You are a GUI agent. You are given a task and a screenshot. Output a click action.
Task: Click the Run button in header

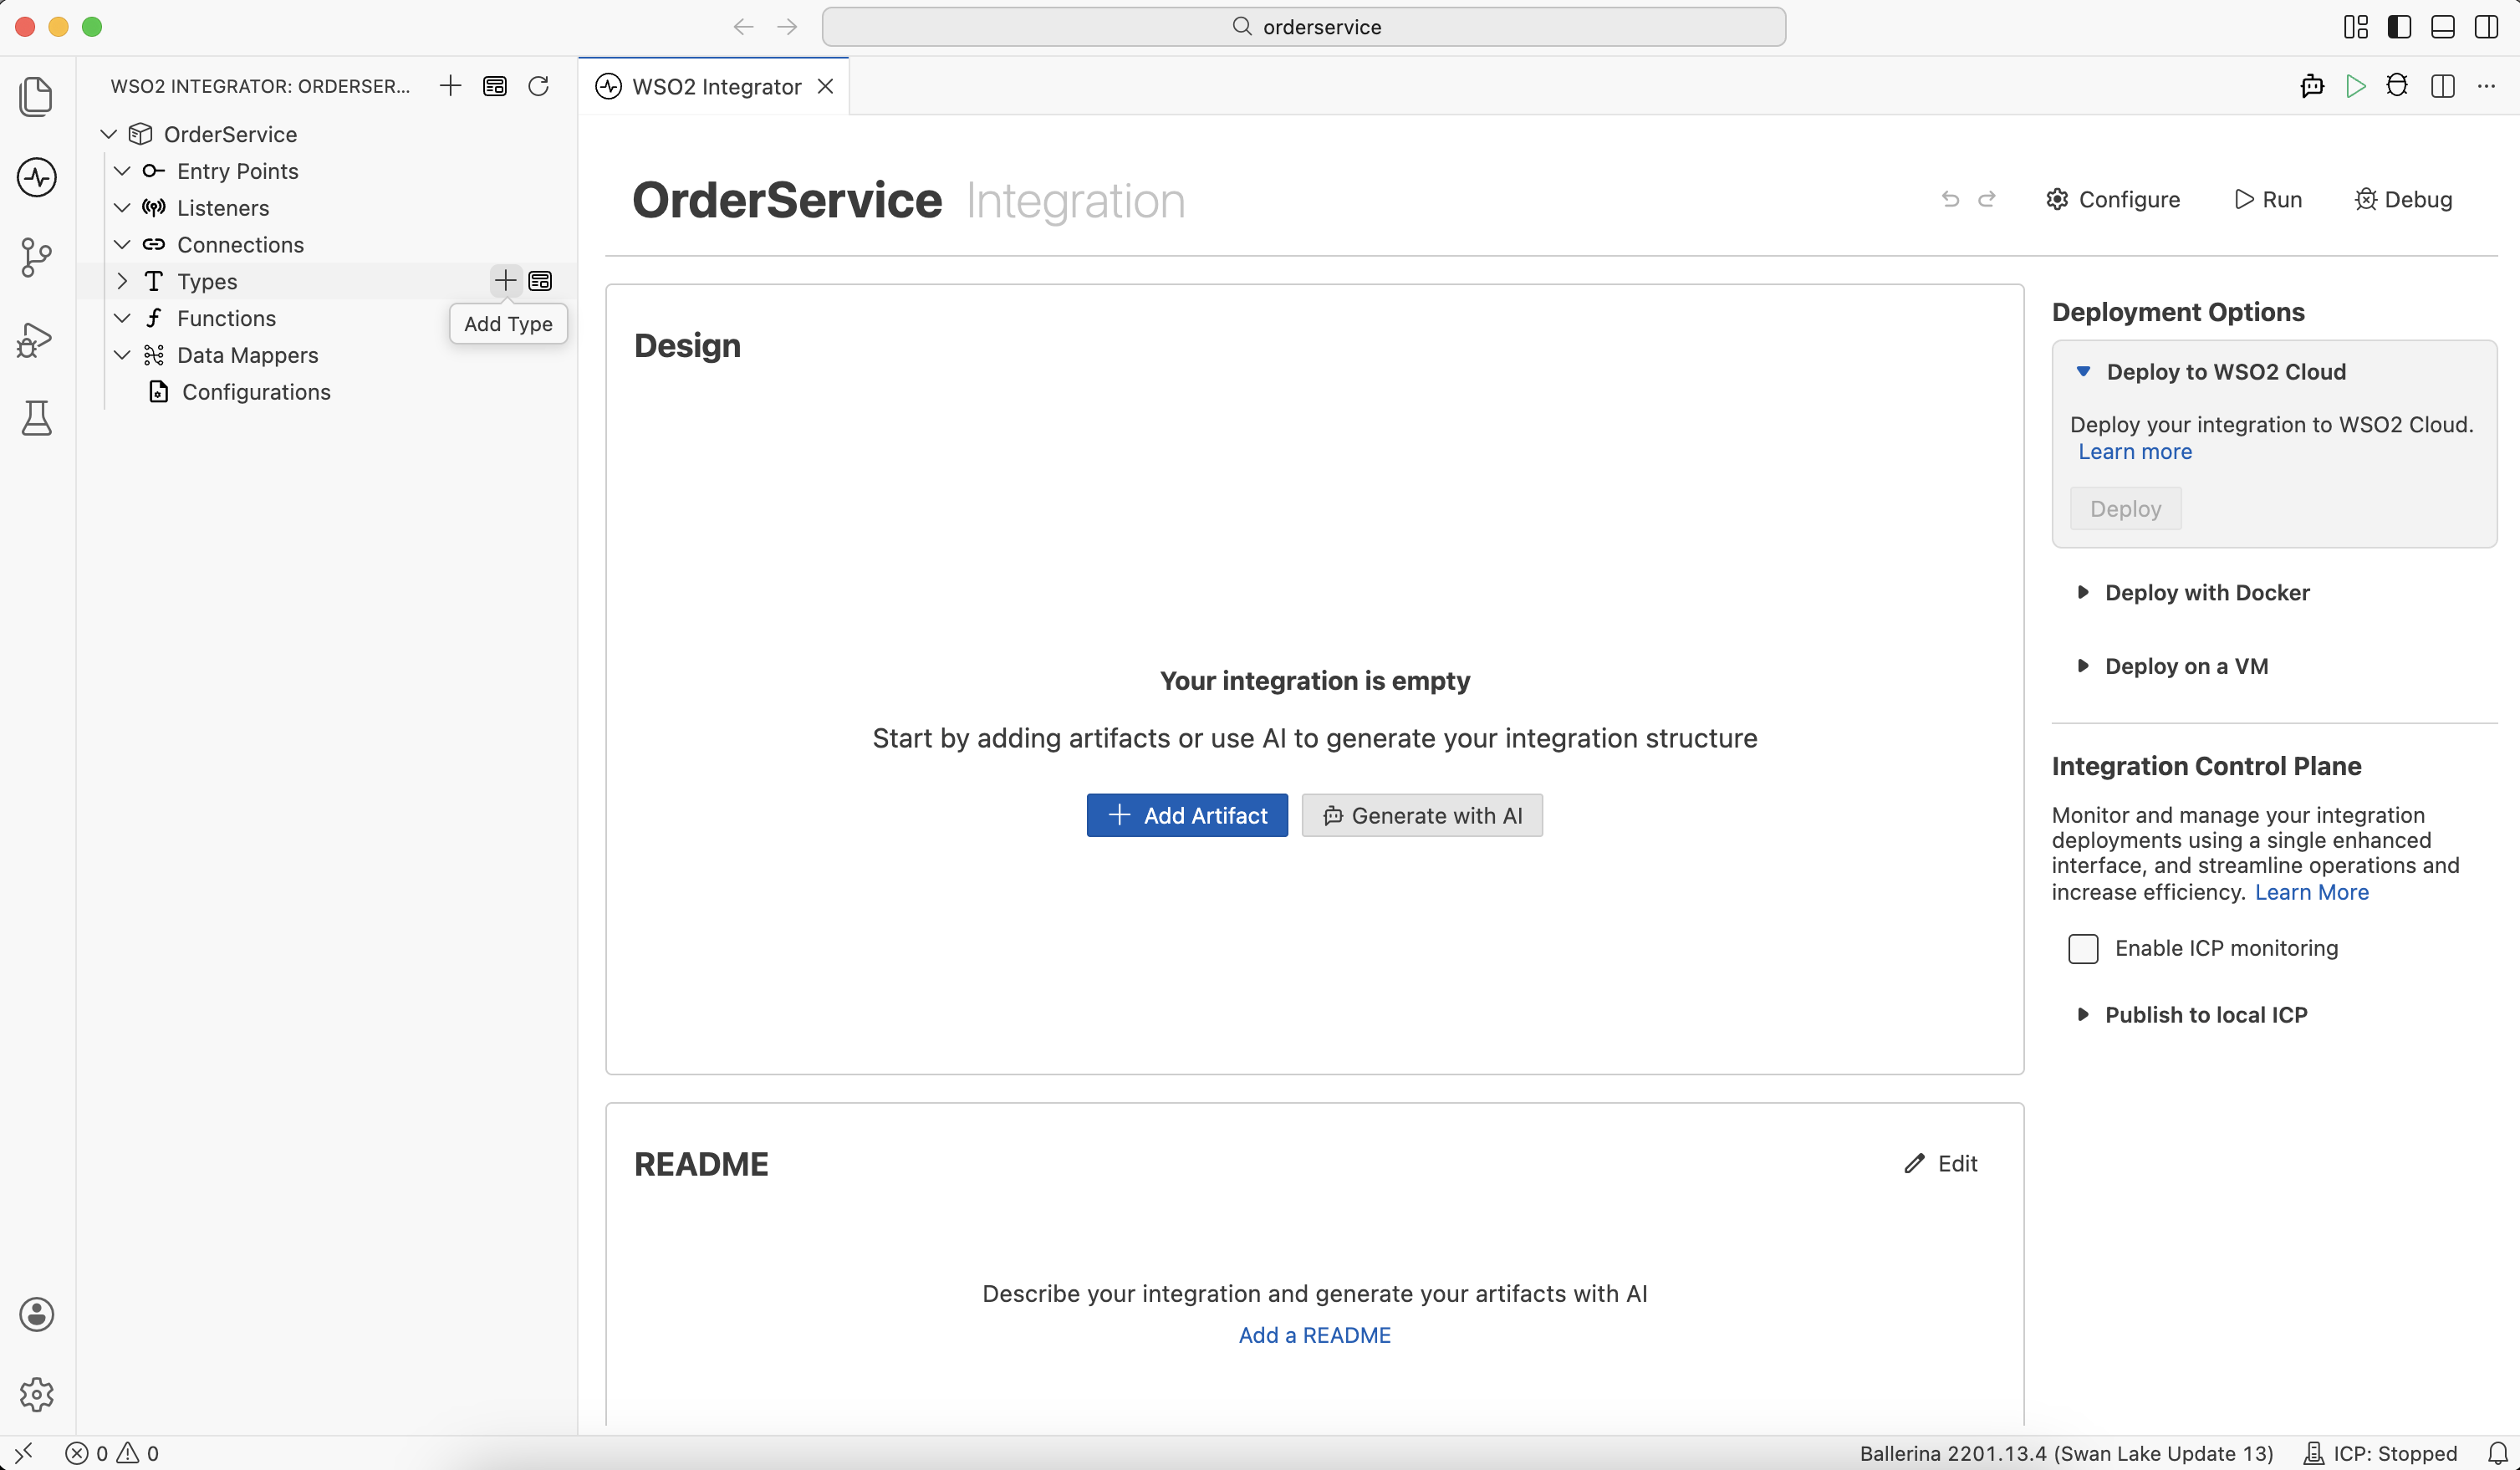(x=2268, y=199)
